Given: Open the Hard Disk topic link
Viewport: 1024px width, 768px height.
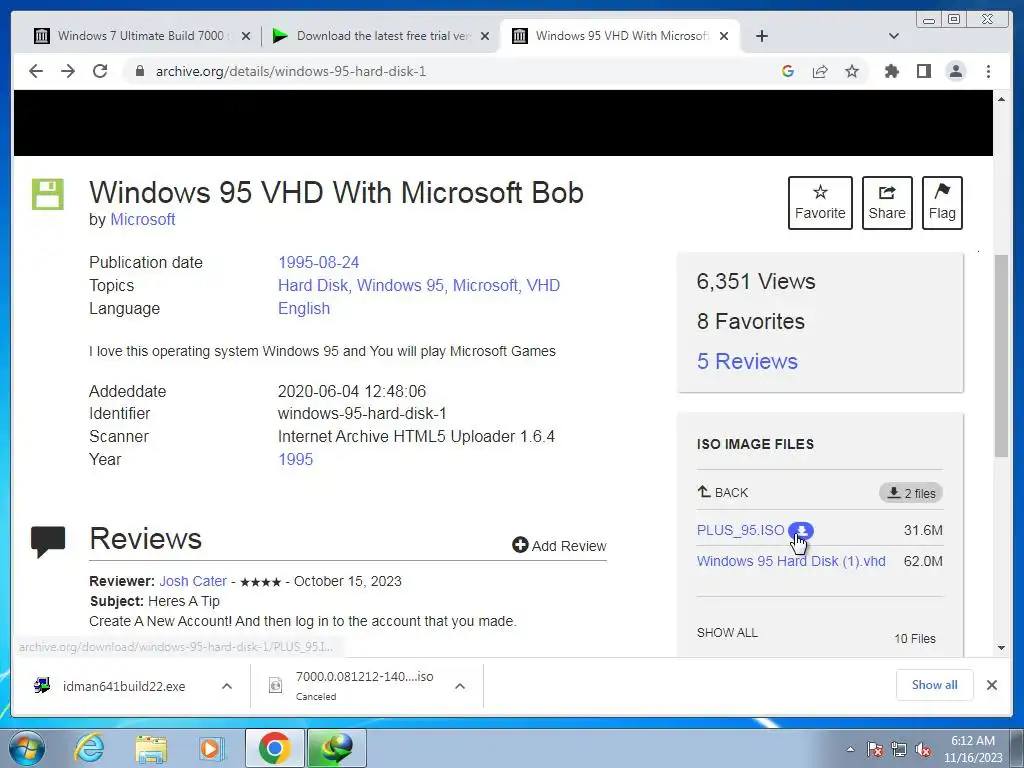Looking at the screenshot, I should pos(315,285).
